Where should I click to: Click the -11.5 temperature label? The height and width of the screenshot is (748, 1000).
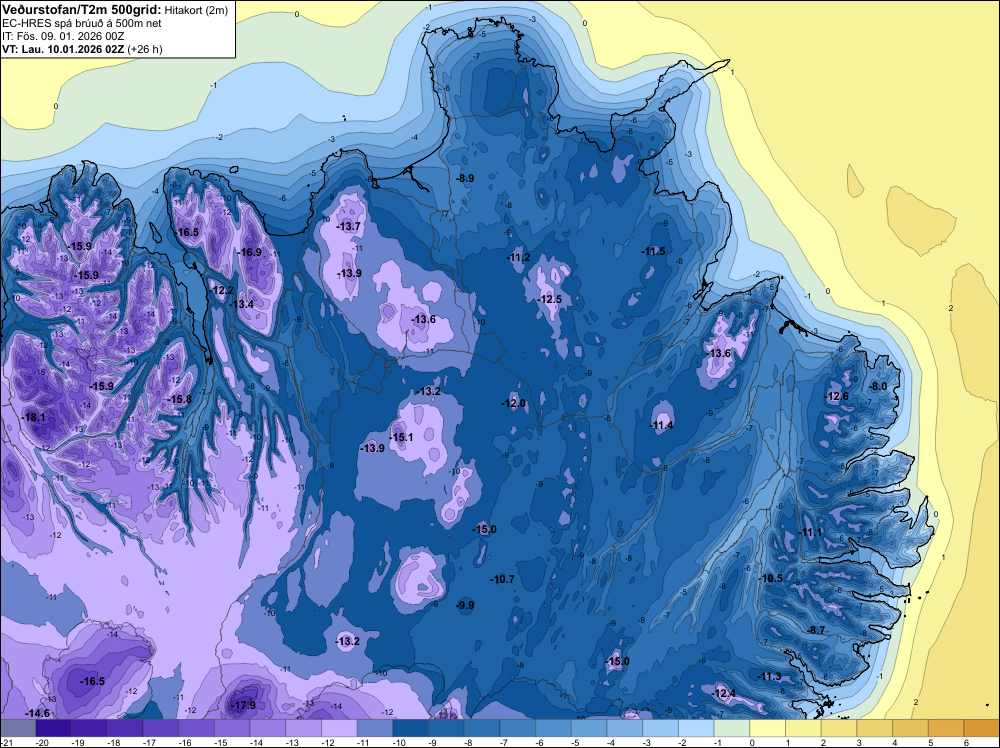(654, 251)
